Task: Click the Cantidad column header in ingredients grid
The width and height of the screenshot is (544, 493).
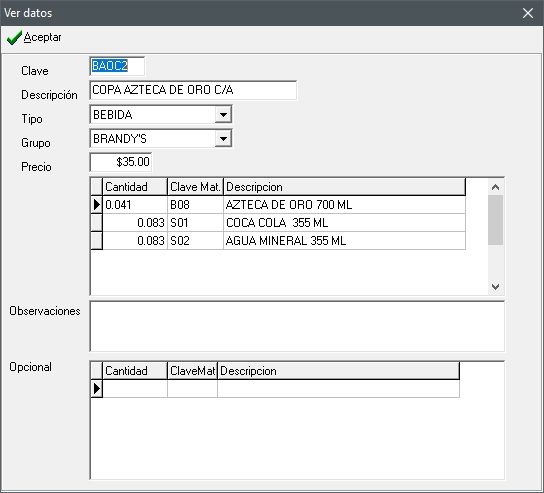Action: pos(135,187)
